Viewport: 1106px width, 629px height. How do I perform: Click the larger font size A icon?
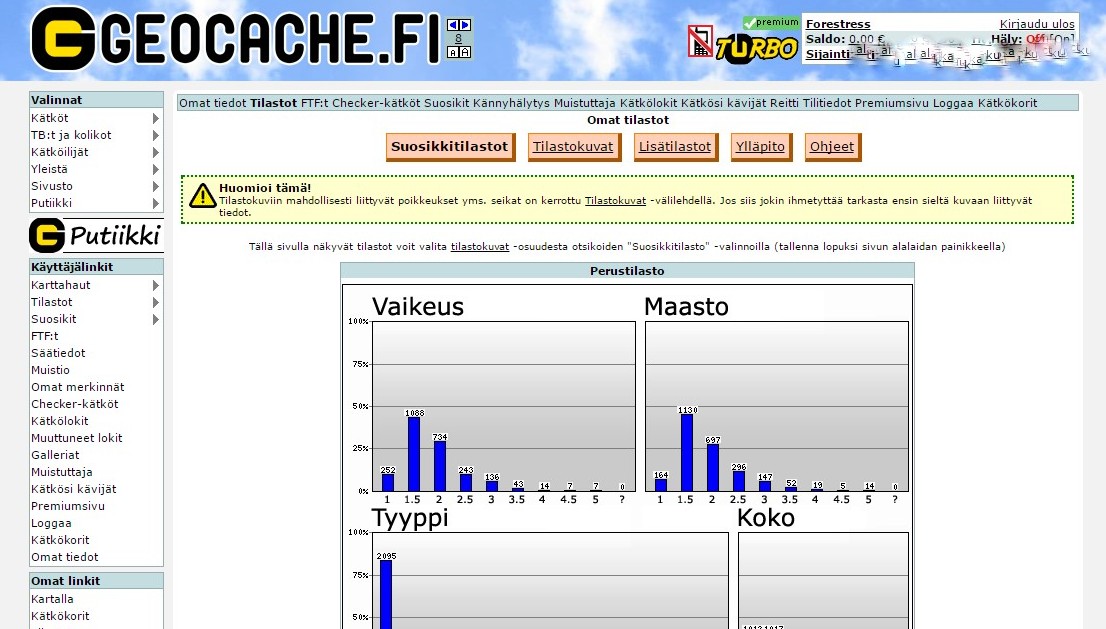tap(465, 52)
